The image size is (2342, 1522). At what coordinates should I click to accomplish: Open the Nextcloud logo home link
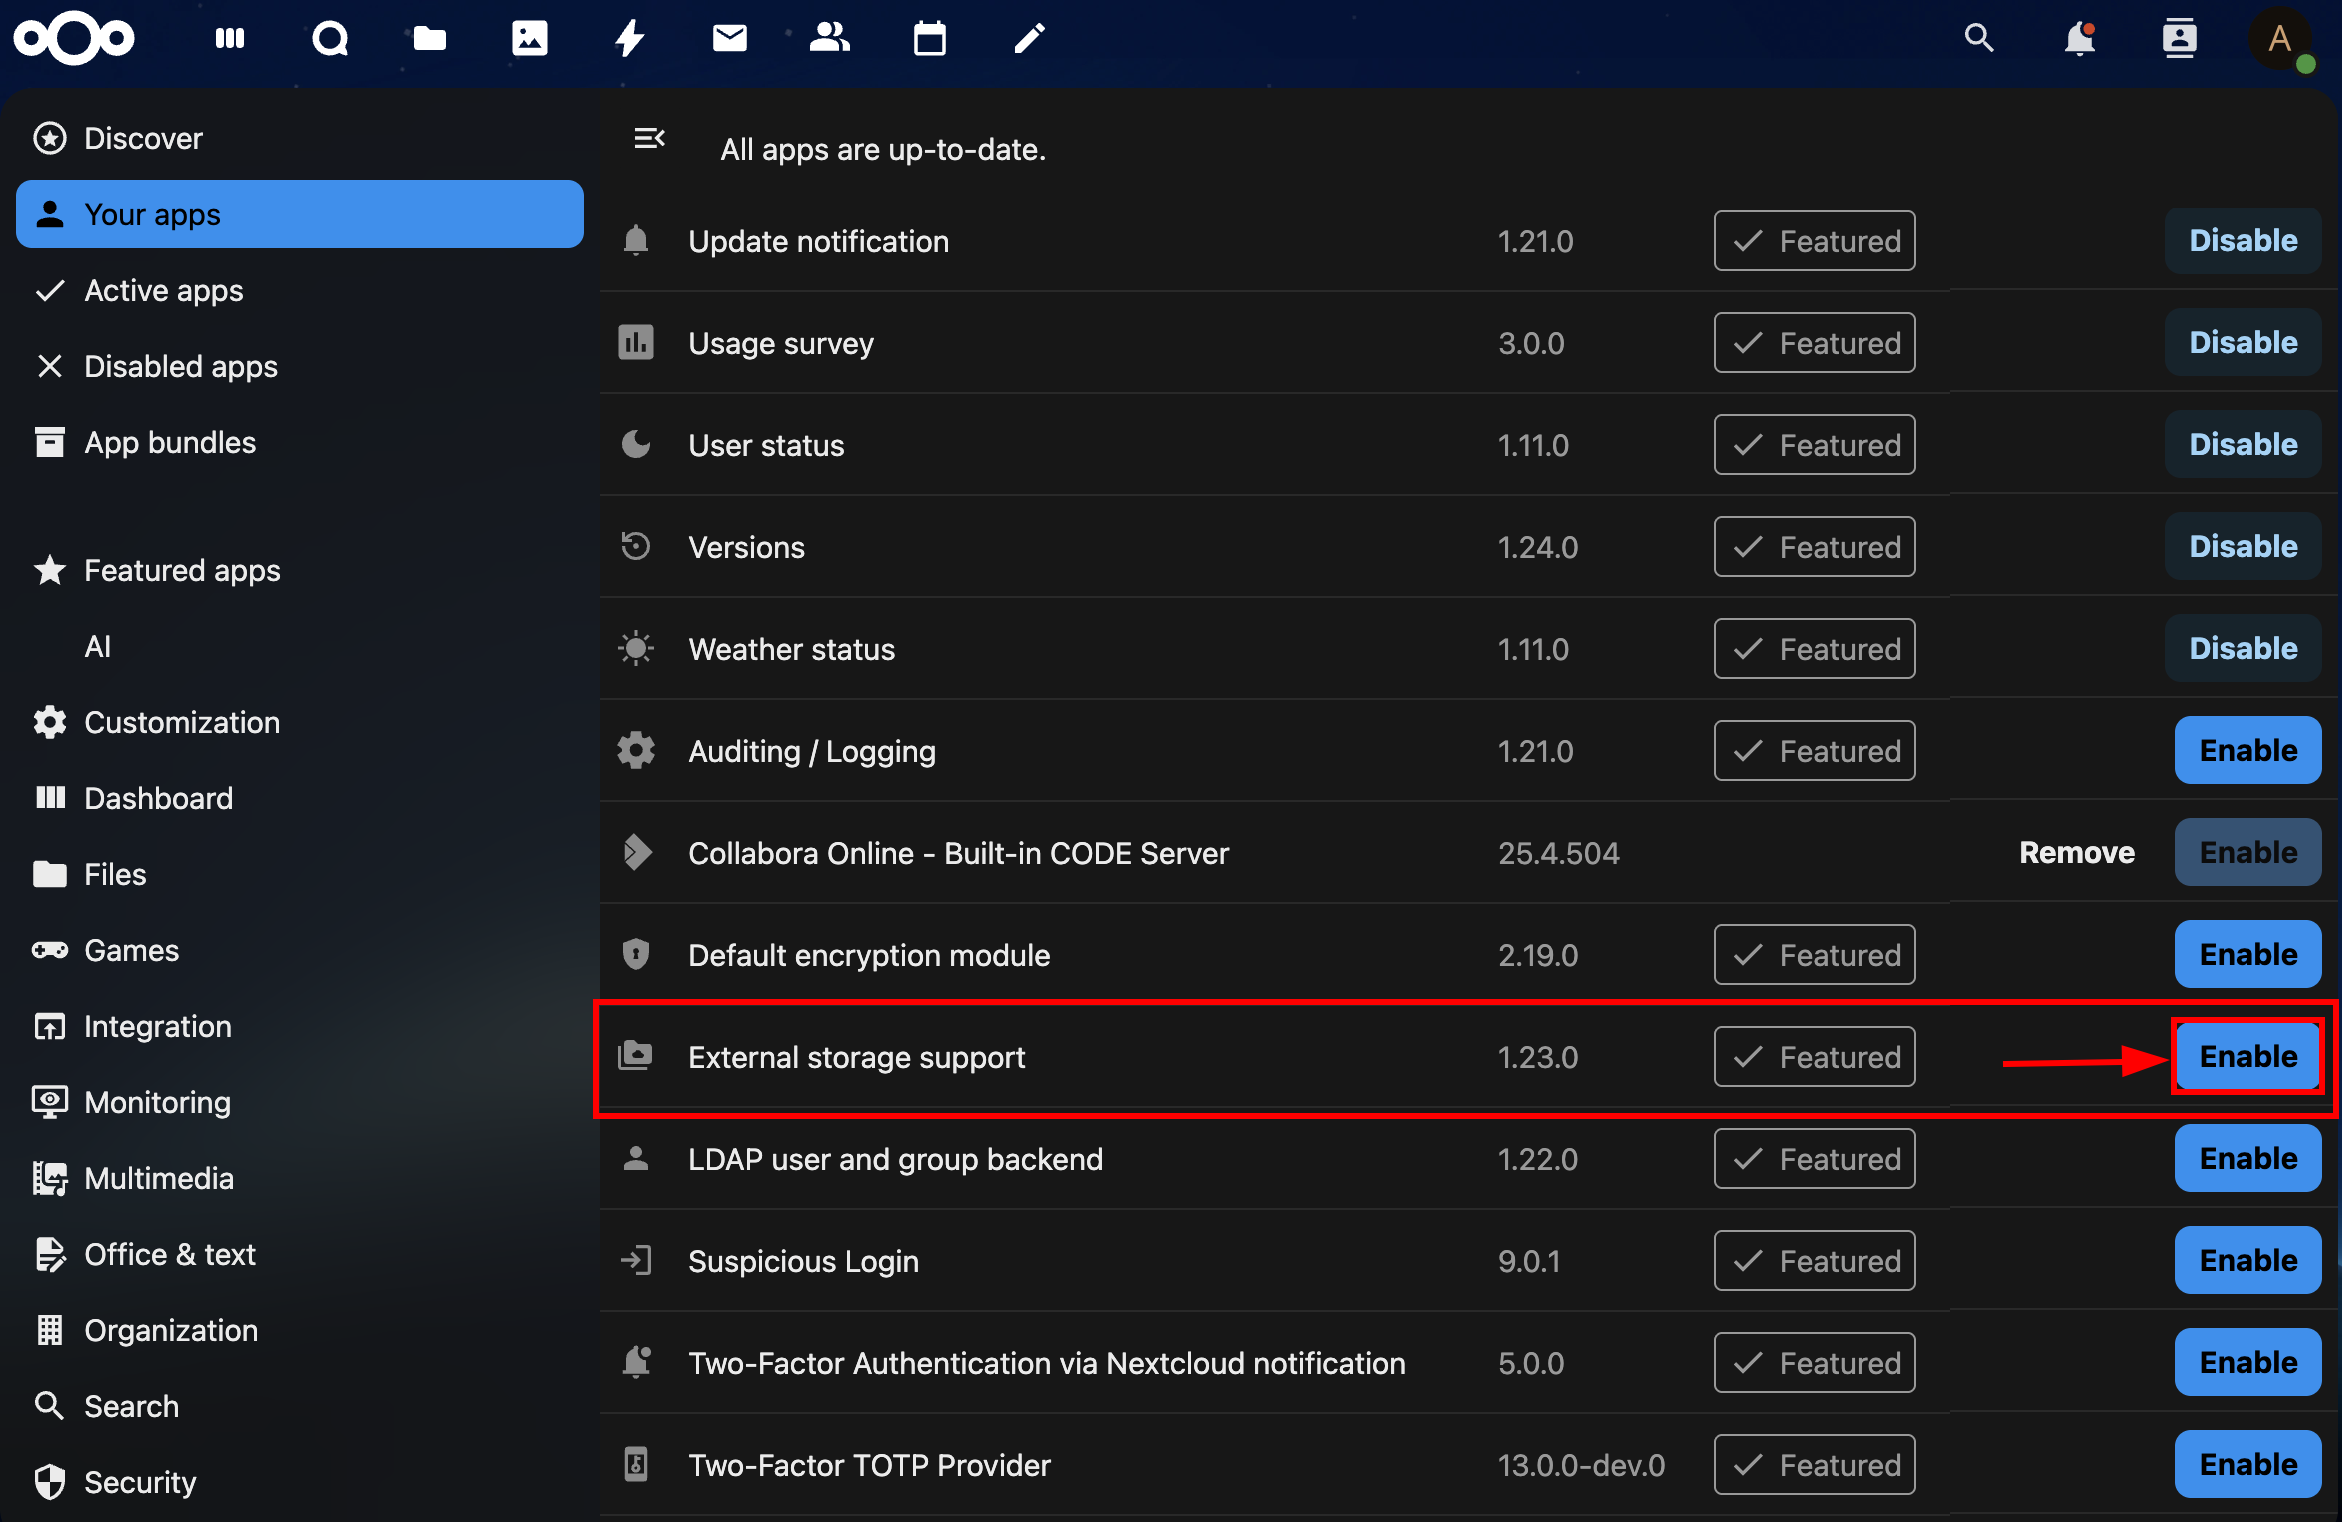click(x=74, y=39)
